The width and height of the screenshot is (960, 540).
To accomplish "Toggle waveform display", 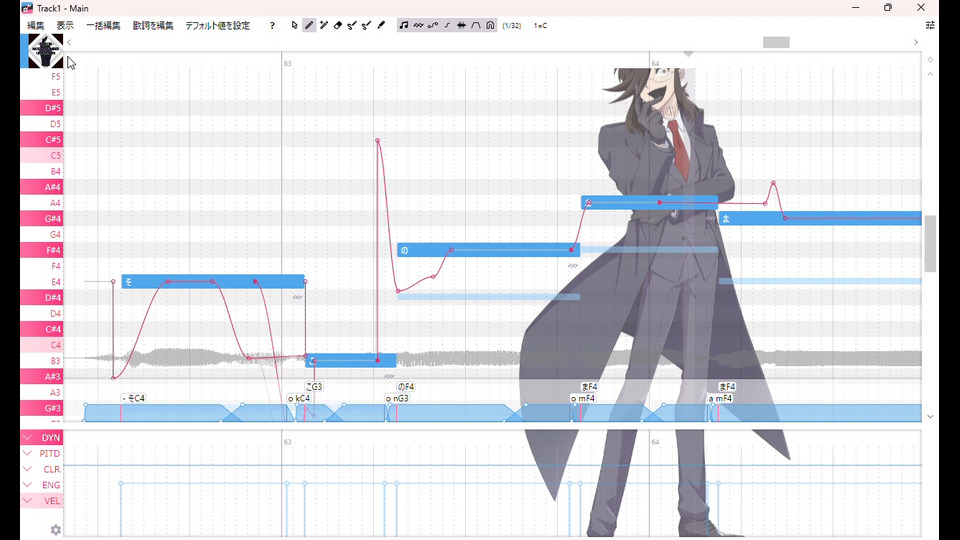I will [461, 25].
